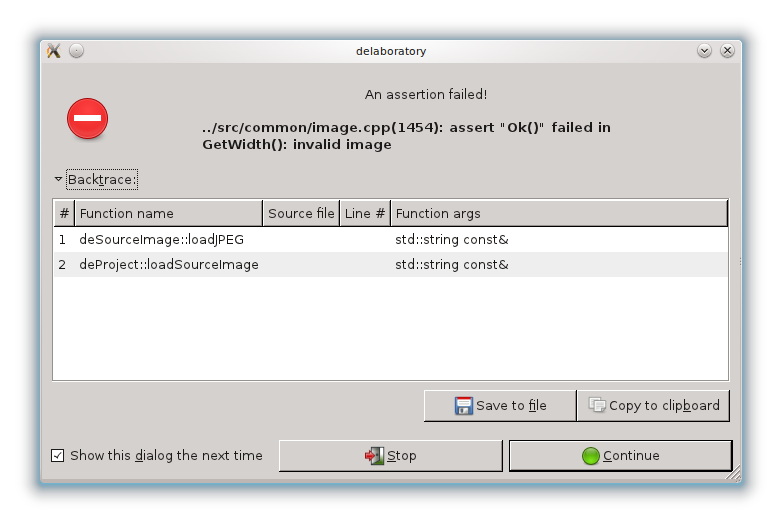Save backtrace using Save to file button
Viewport: 782px width, 523px height.
click(x=500, y=406)
